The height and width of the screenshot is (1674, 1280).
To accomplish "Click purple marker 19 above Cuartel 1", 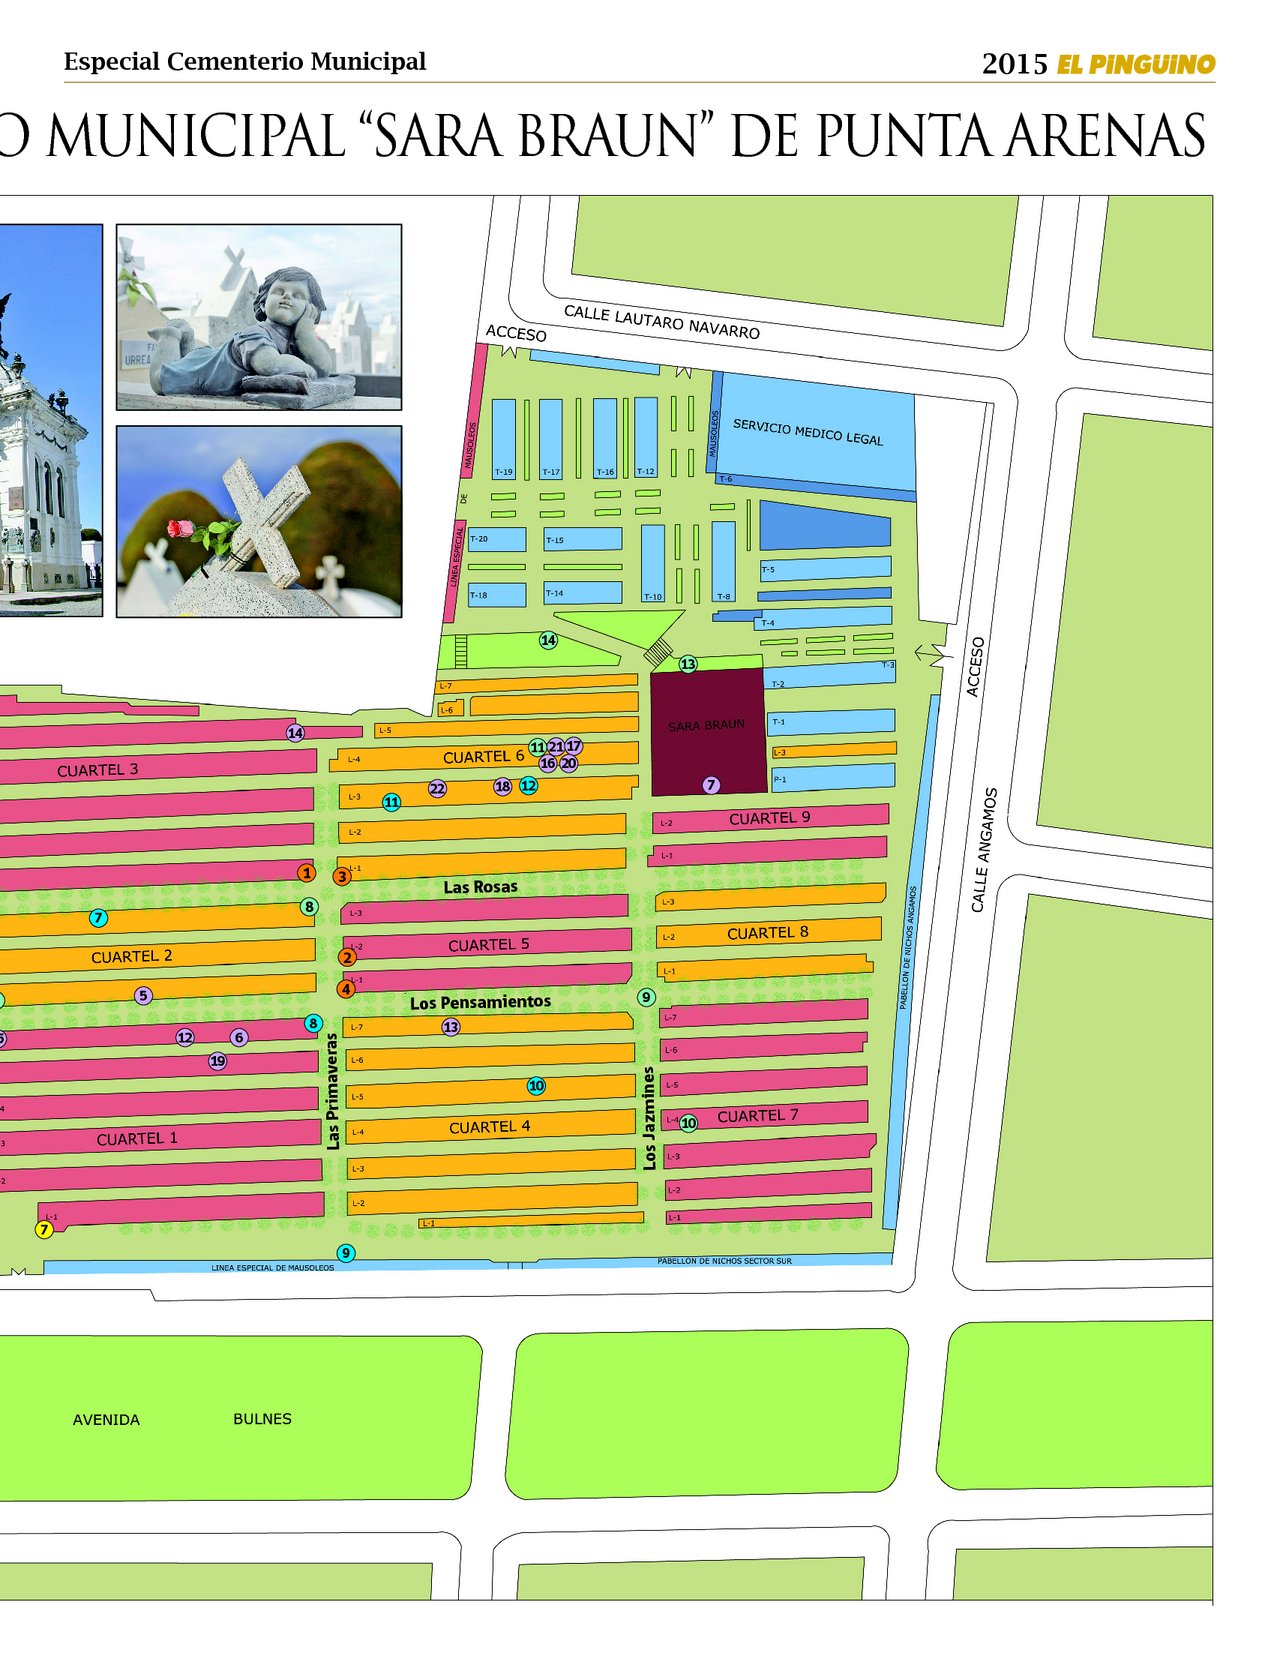I will (217, 1061).
